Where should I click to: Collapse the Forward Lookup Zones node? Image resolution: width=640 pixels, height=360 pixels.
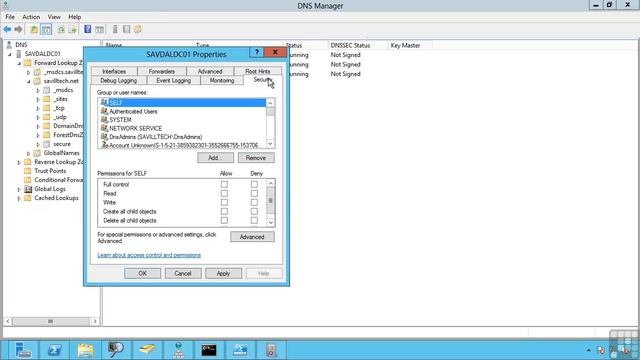pos(19,63)
